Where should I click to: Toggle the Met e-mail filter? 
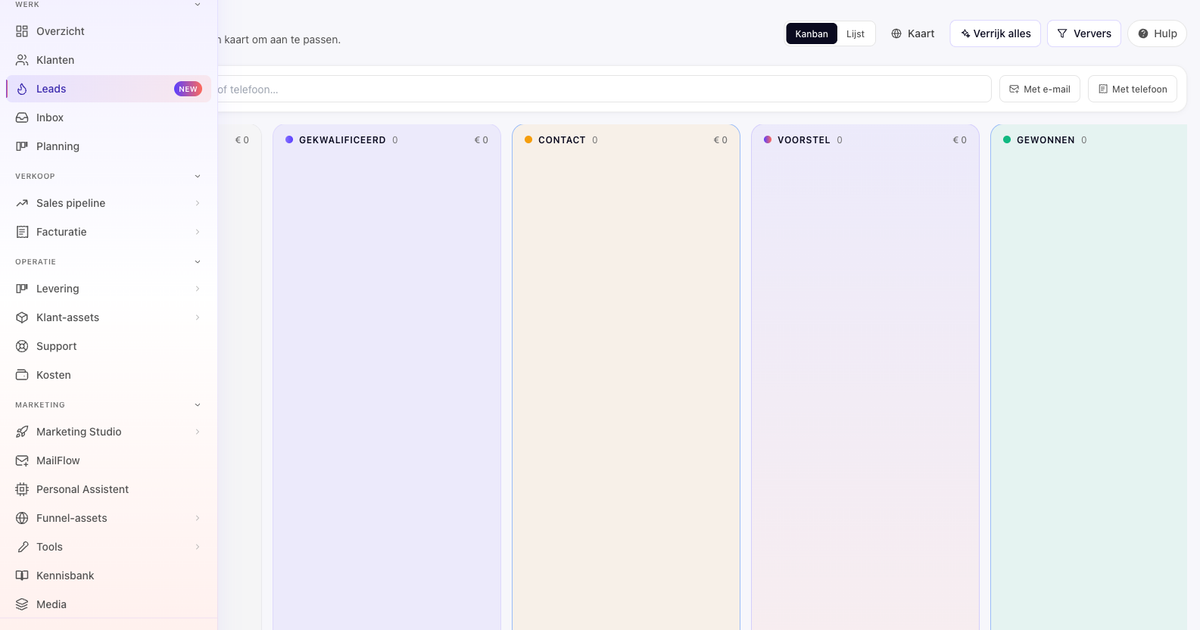(1040, 89)
